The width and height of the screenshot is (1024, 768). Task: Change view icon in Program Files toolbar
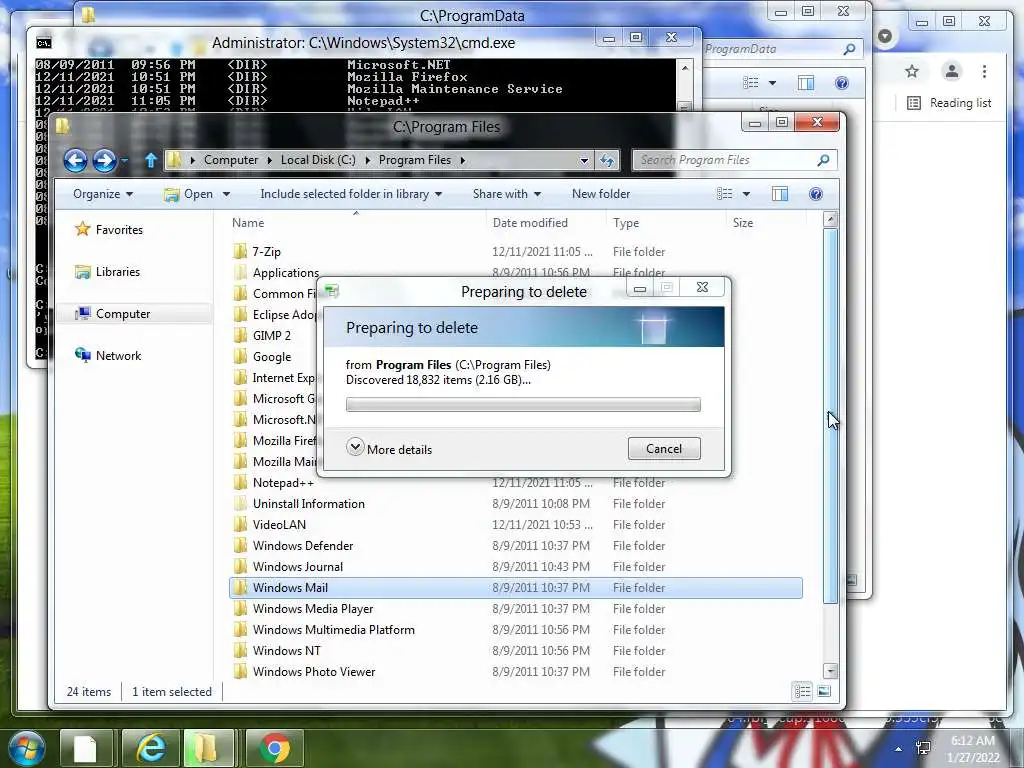click(x=725, y=194)
